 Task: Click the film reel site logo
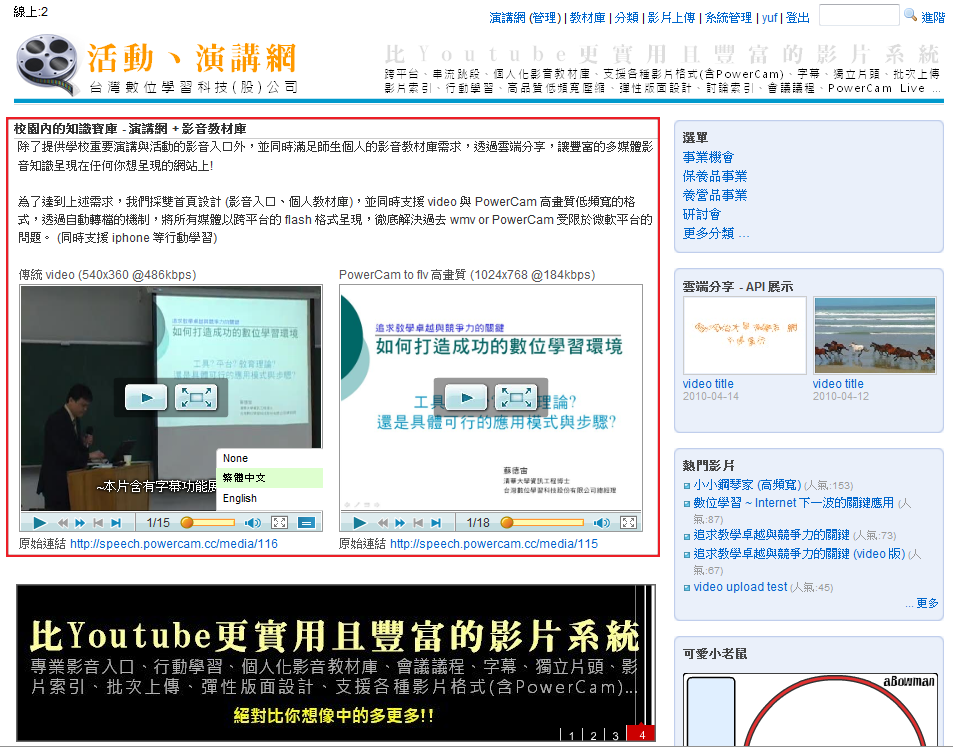[x=48, y=64]
